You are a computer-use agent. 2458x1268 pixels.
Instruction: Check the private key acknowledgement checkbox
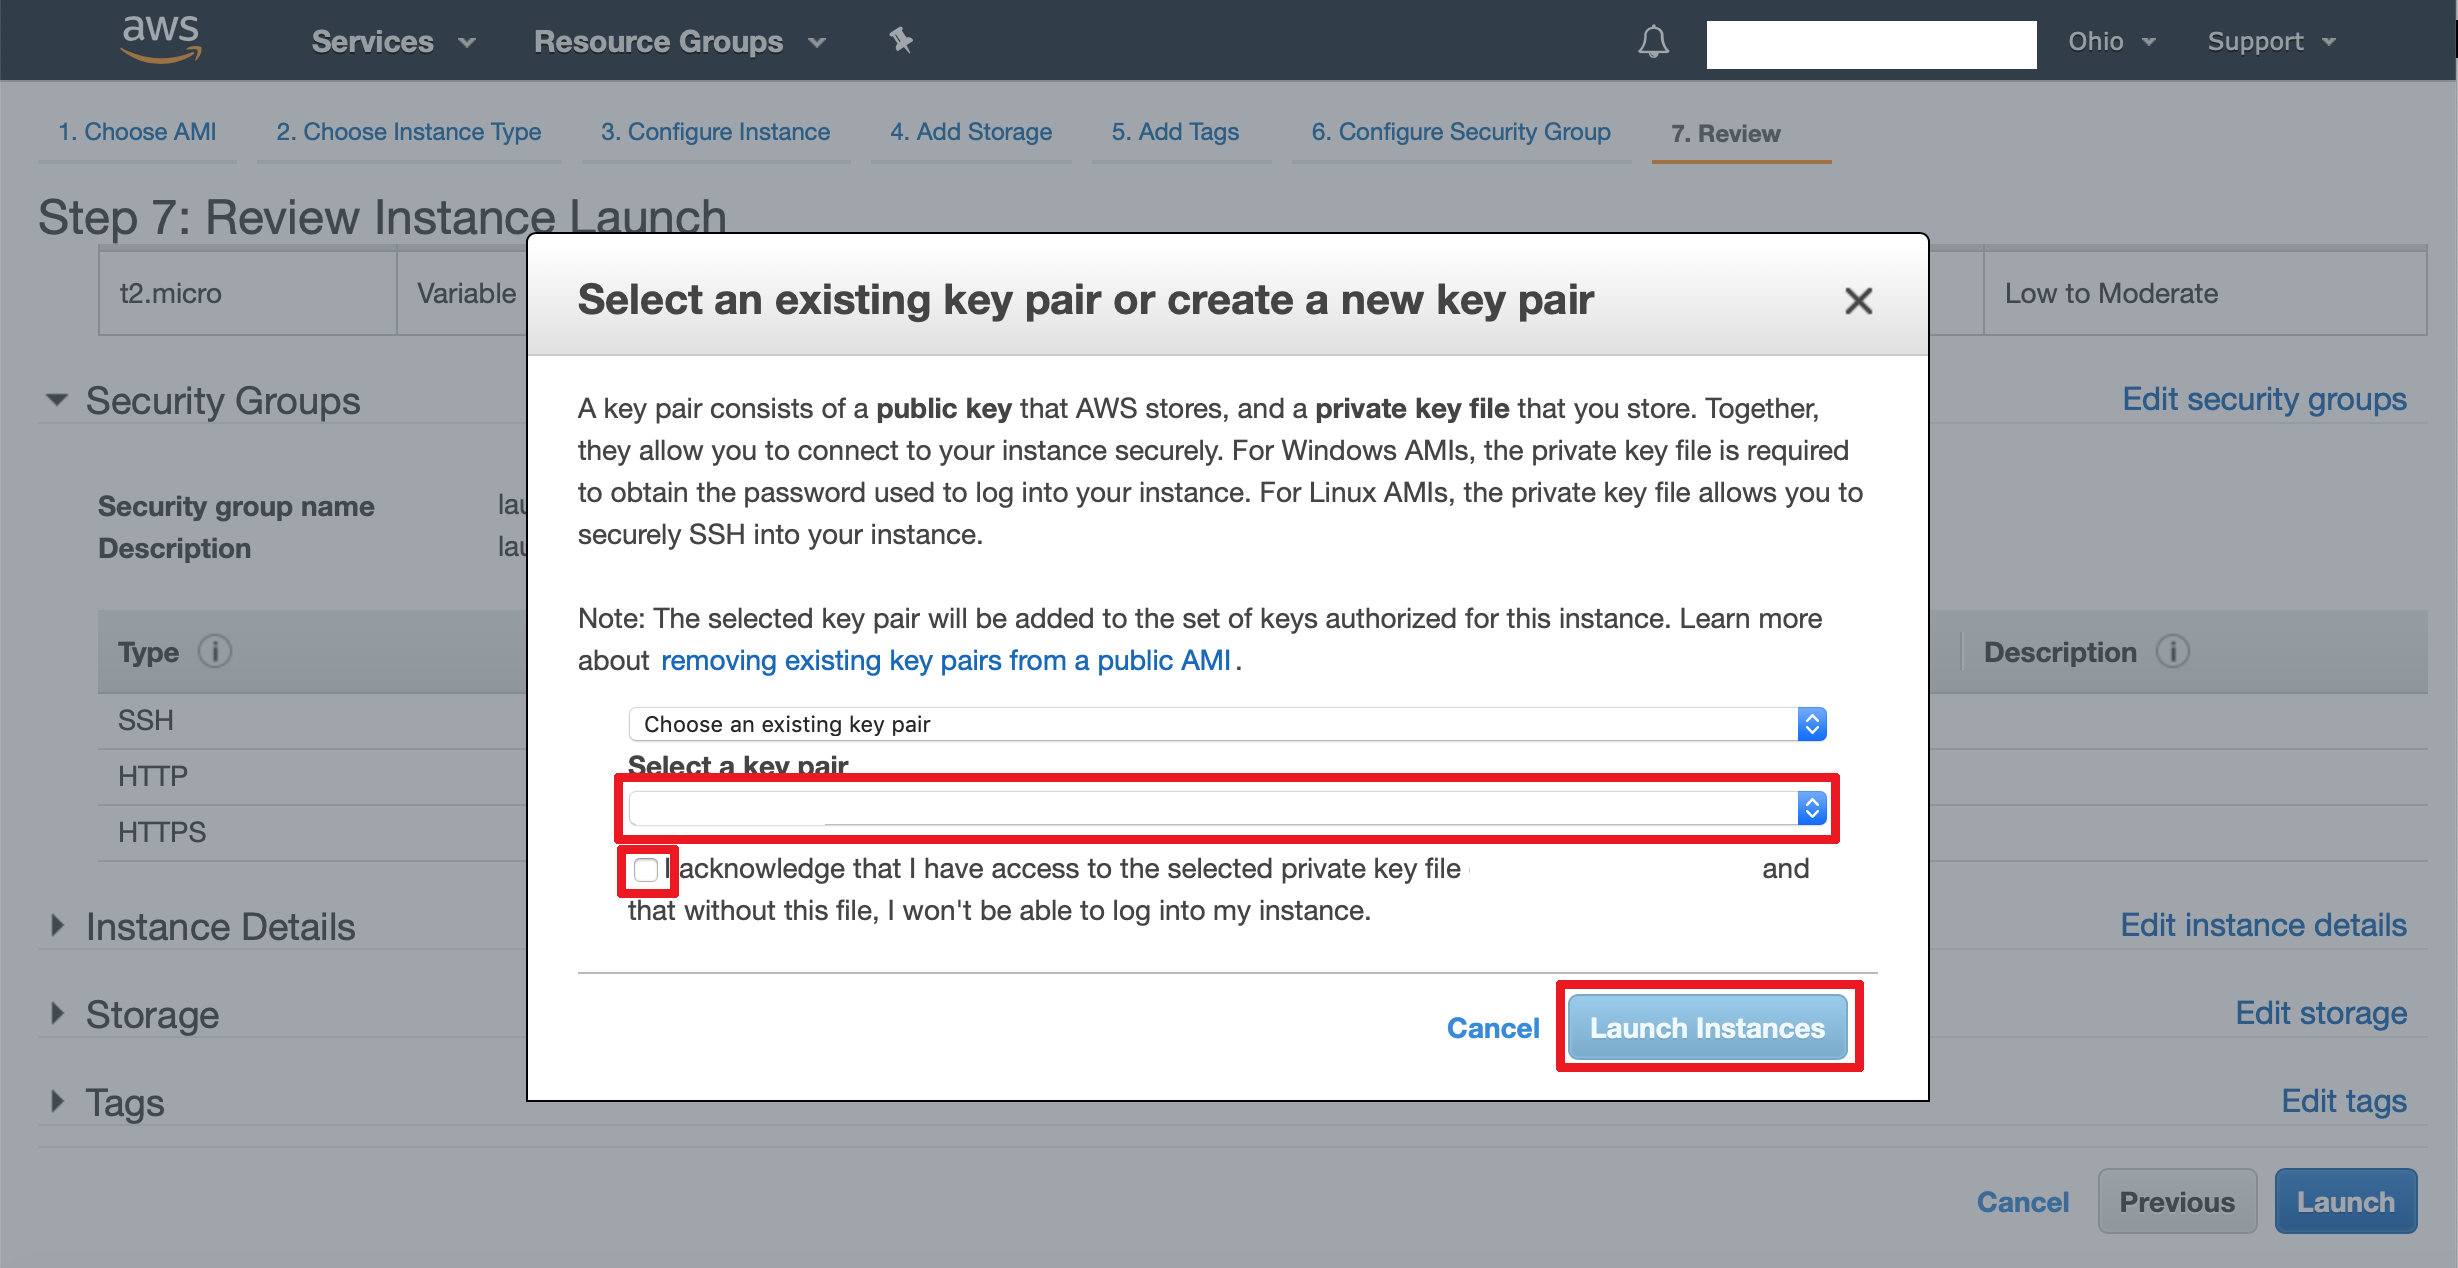[646, 870]
